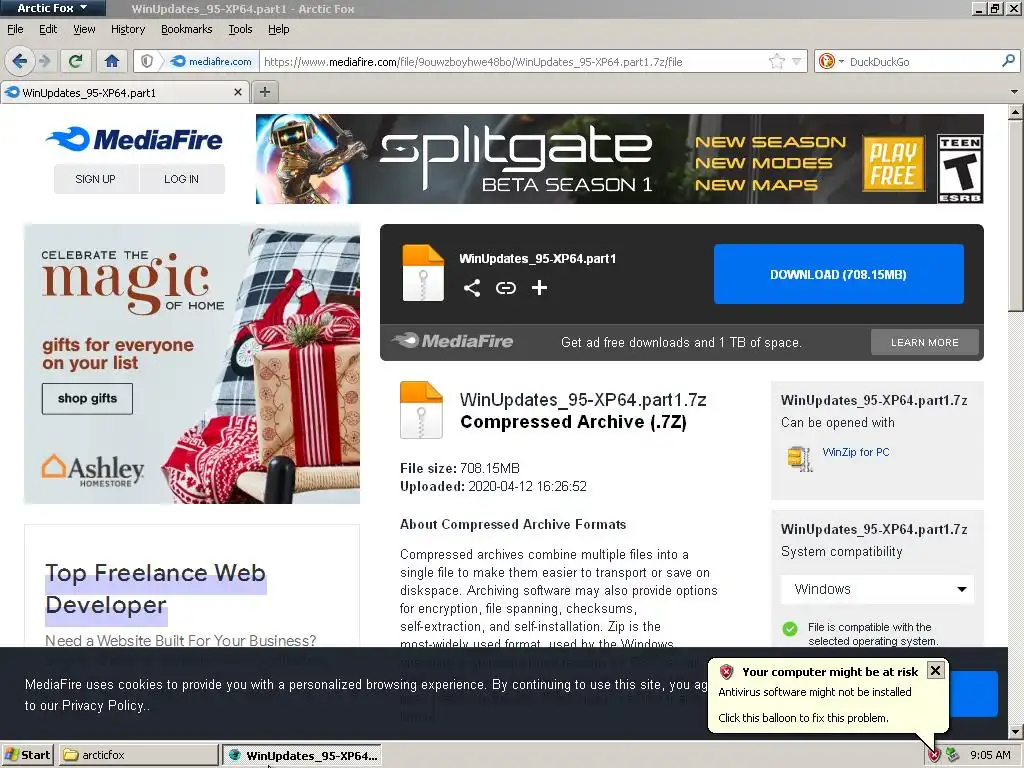Click the copy link chain icon

point(505,288)
